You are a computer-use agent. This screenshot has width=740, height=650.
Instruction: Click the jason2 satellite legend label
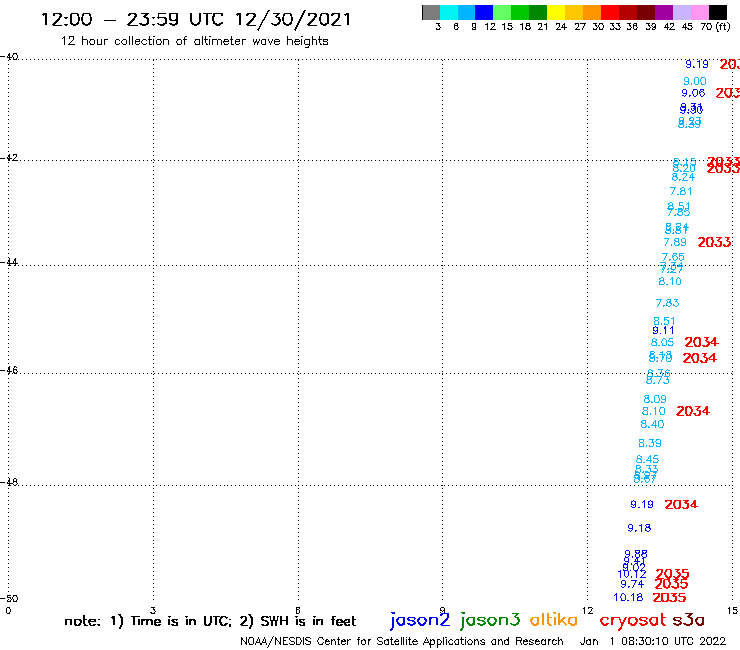420,620
